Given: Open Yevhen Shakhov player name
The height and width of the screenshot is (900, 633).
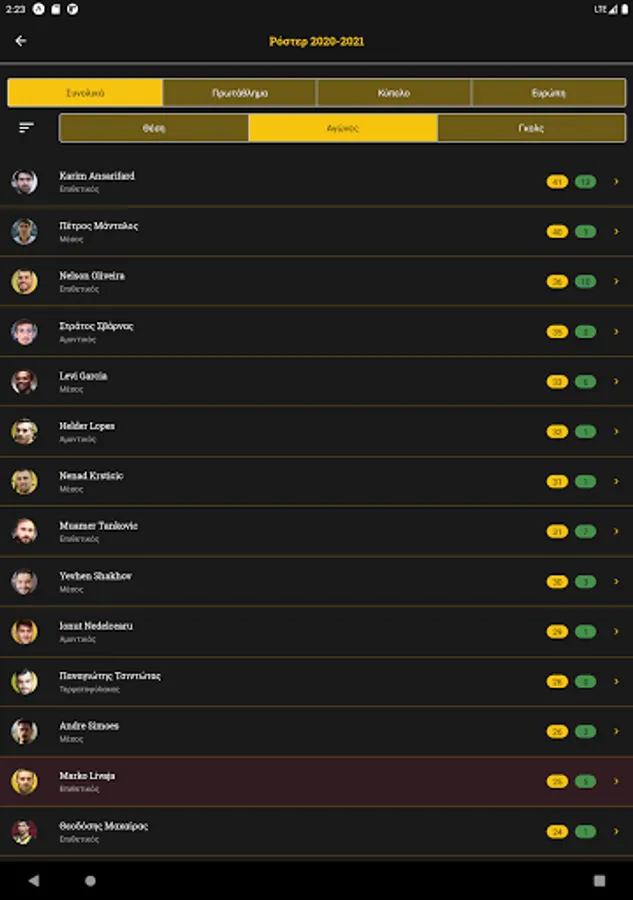Looking at the screenshot, I should (x=96, y=576).
